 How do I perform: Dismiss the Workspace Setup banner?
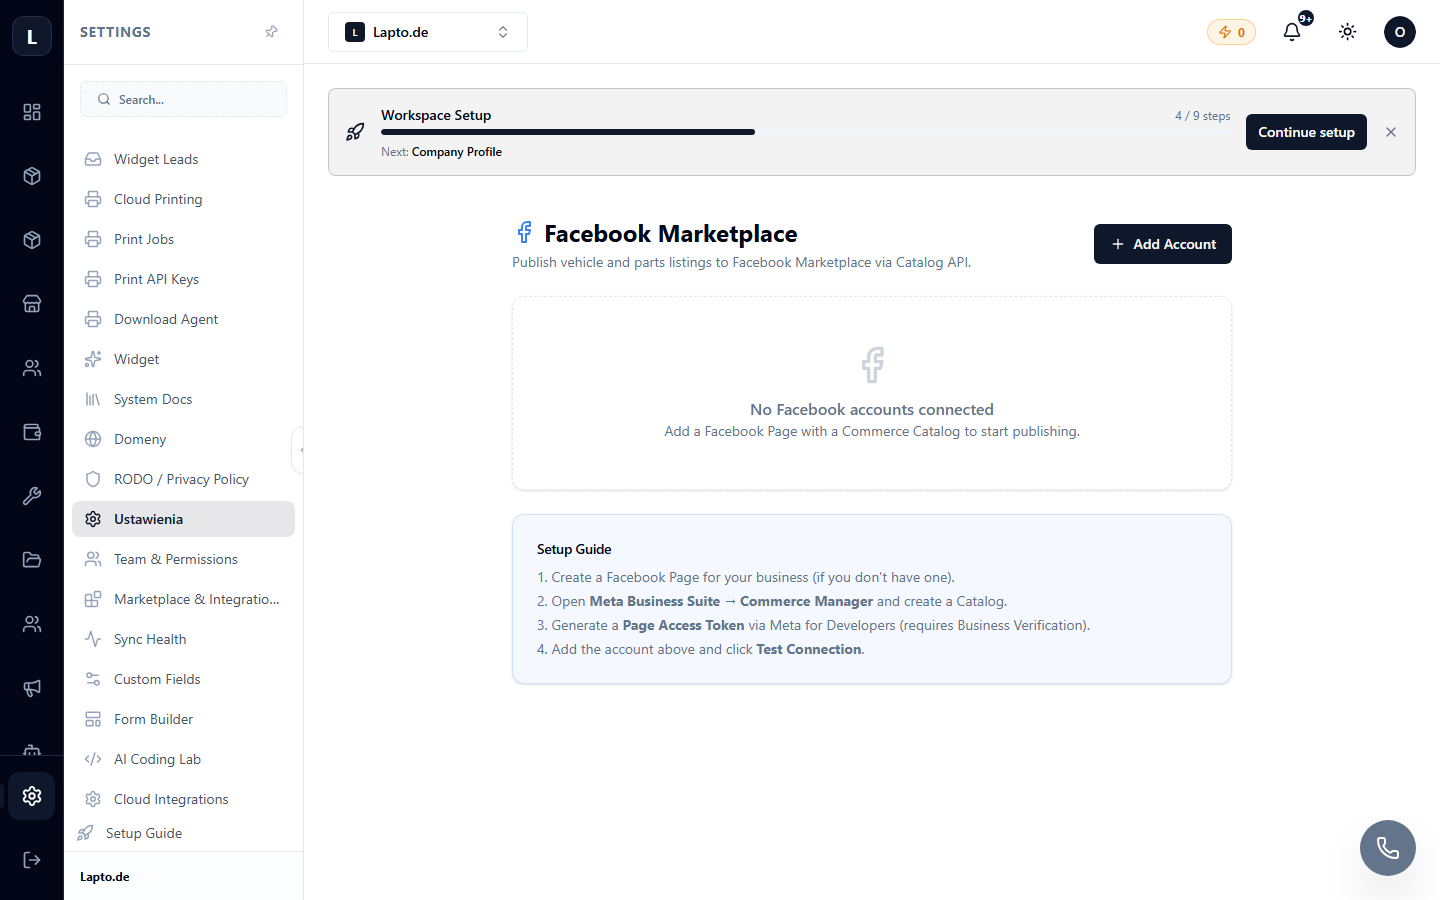1391,132
